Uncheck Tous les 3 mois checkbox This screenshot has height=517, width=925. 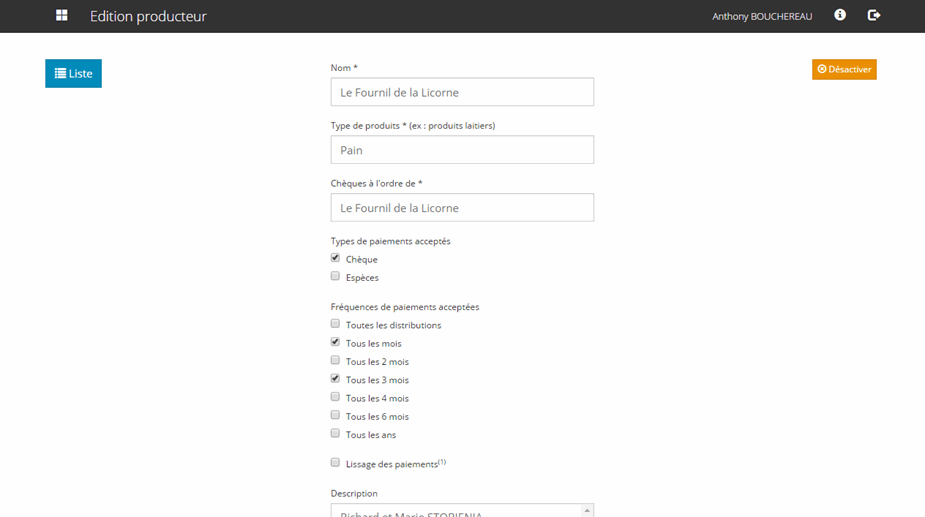coord(335,379)
